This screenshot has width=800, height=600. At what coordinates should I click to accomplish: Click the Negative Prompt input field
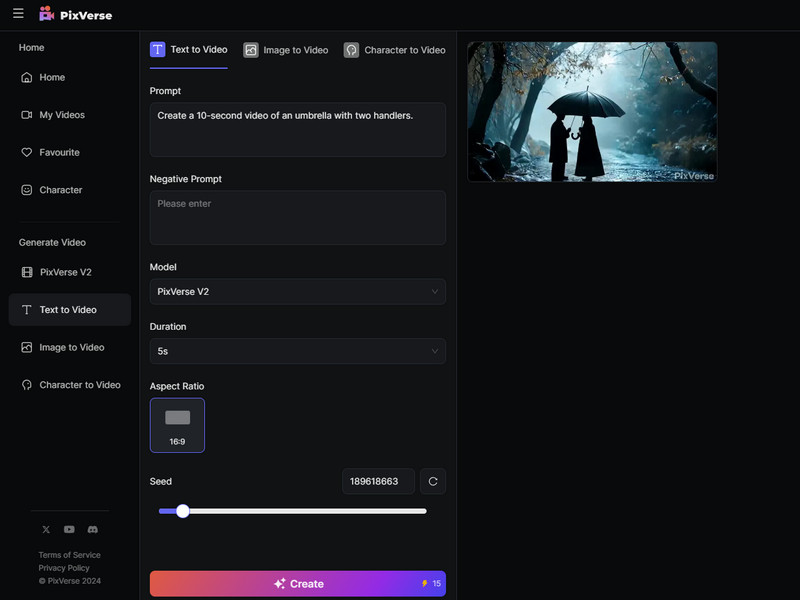[x=297, y=217]
